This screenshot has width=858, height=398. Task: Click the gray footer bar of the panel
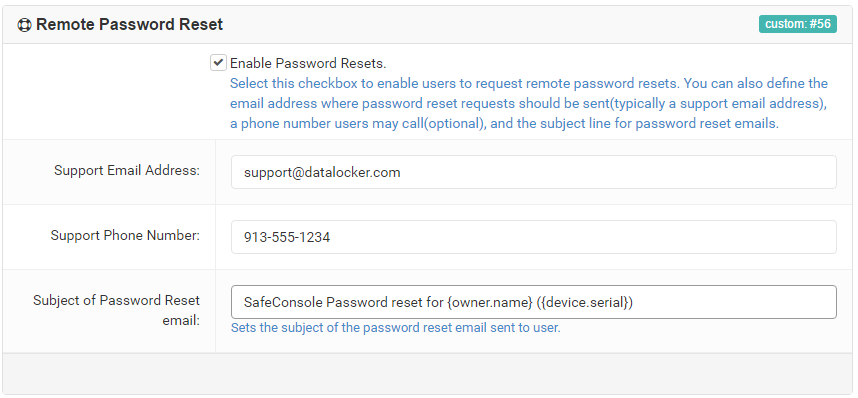pos(428,373)
